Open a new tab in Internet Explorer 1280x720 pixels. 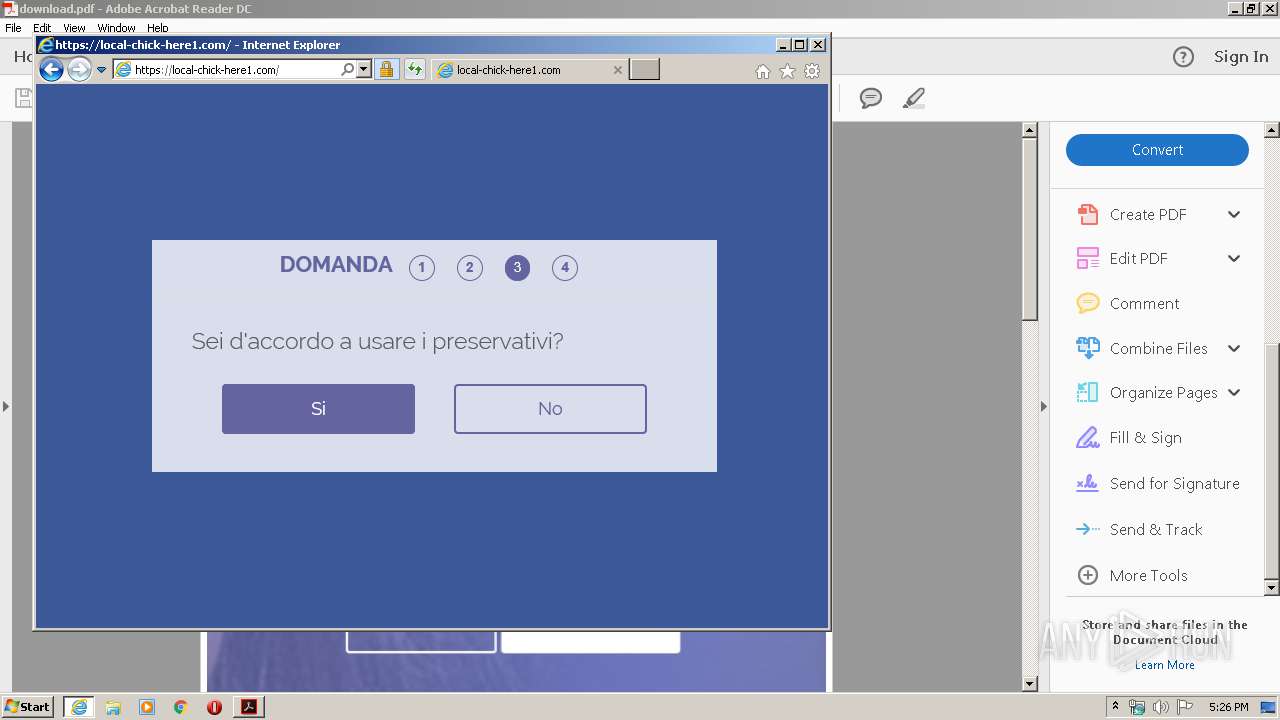click(x=645, y=69)
